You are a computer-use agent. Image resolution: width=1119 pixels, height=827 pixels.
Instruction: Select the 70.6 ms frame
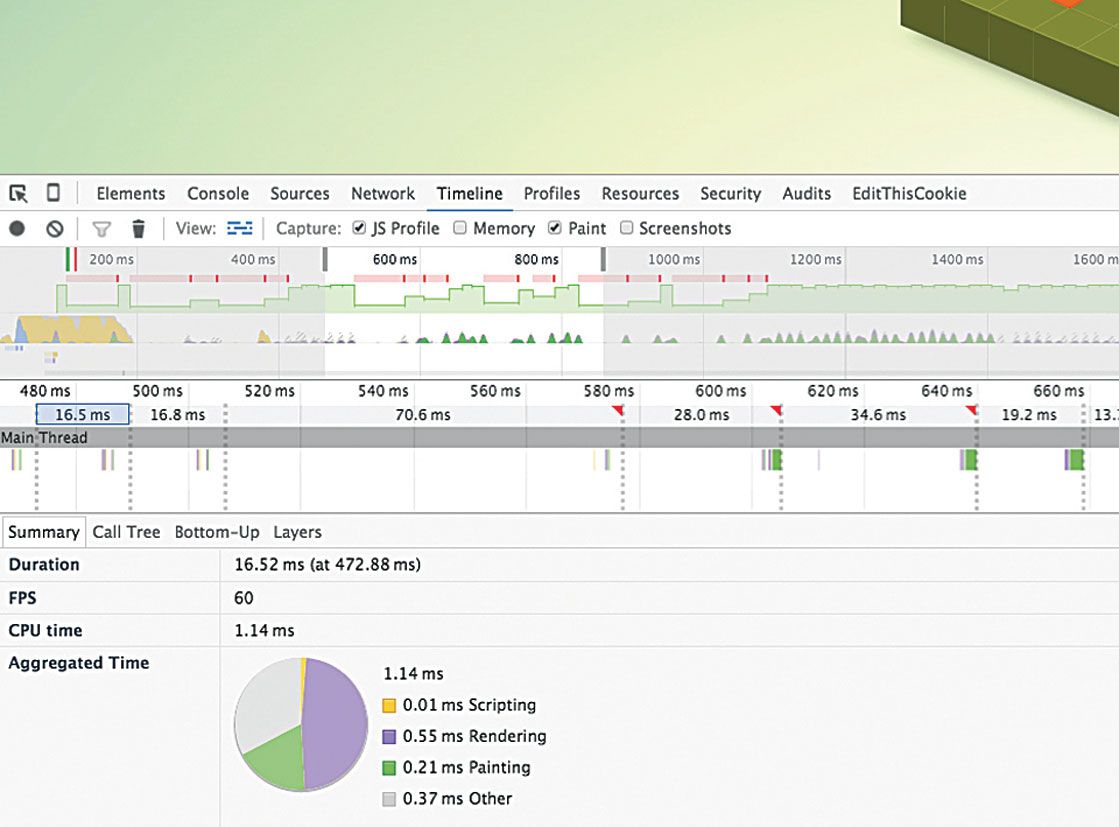423,415
